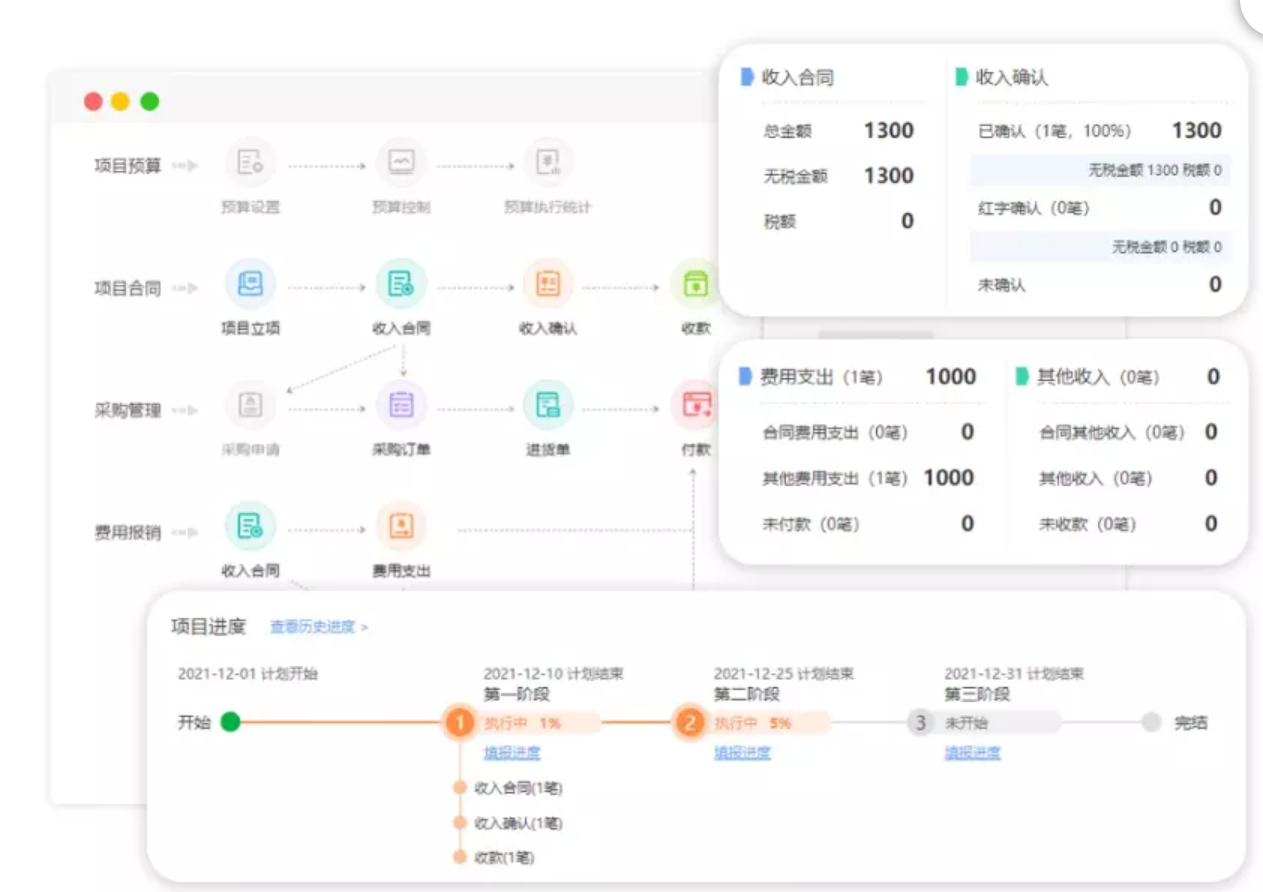1263x892 pixels.
Task: Click 填报进度 under 第三阶段
Action: [x=972, y=753]
